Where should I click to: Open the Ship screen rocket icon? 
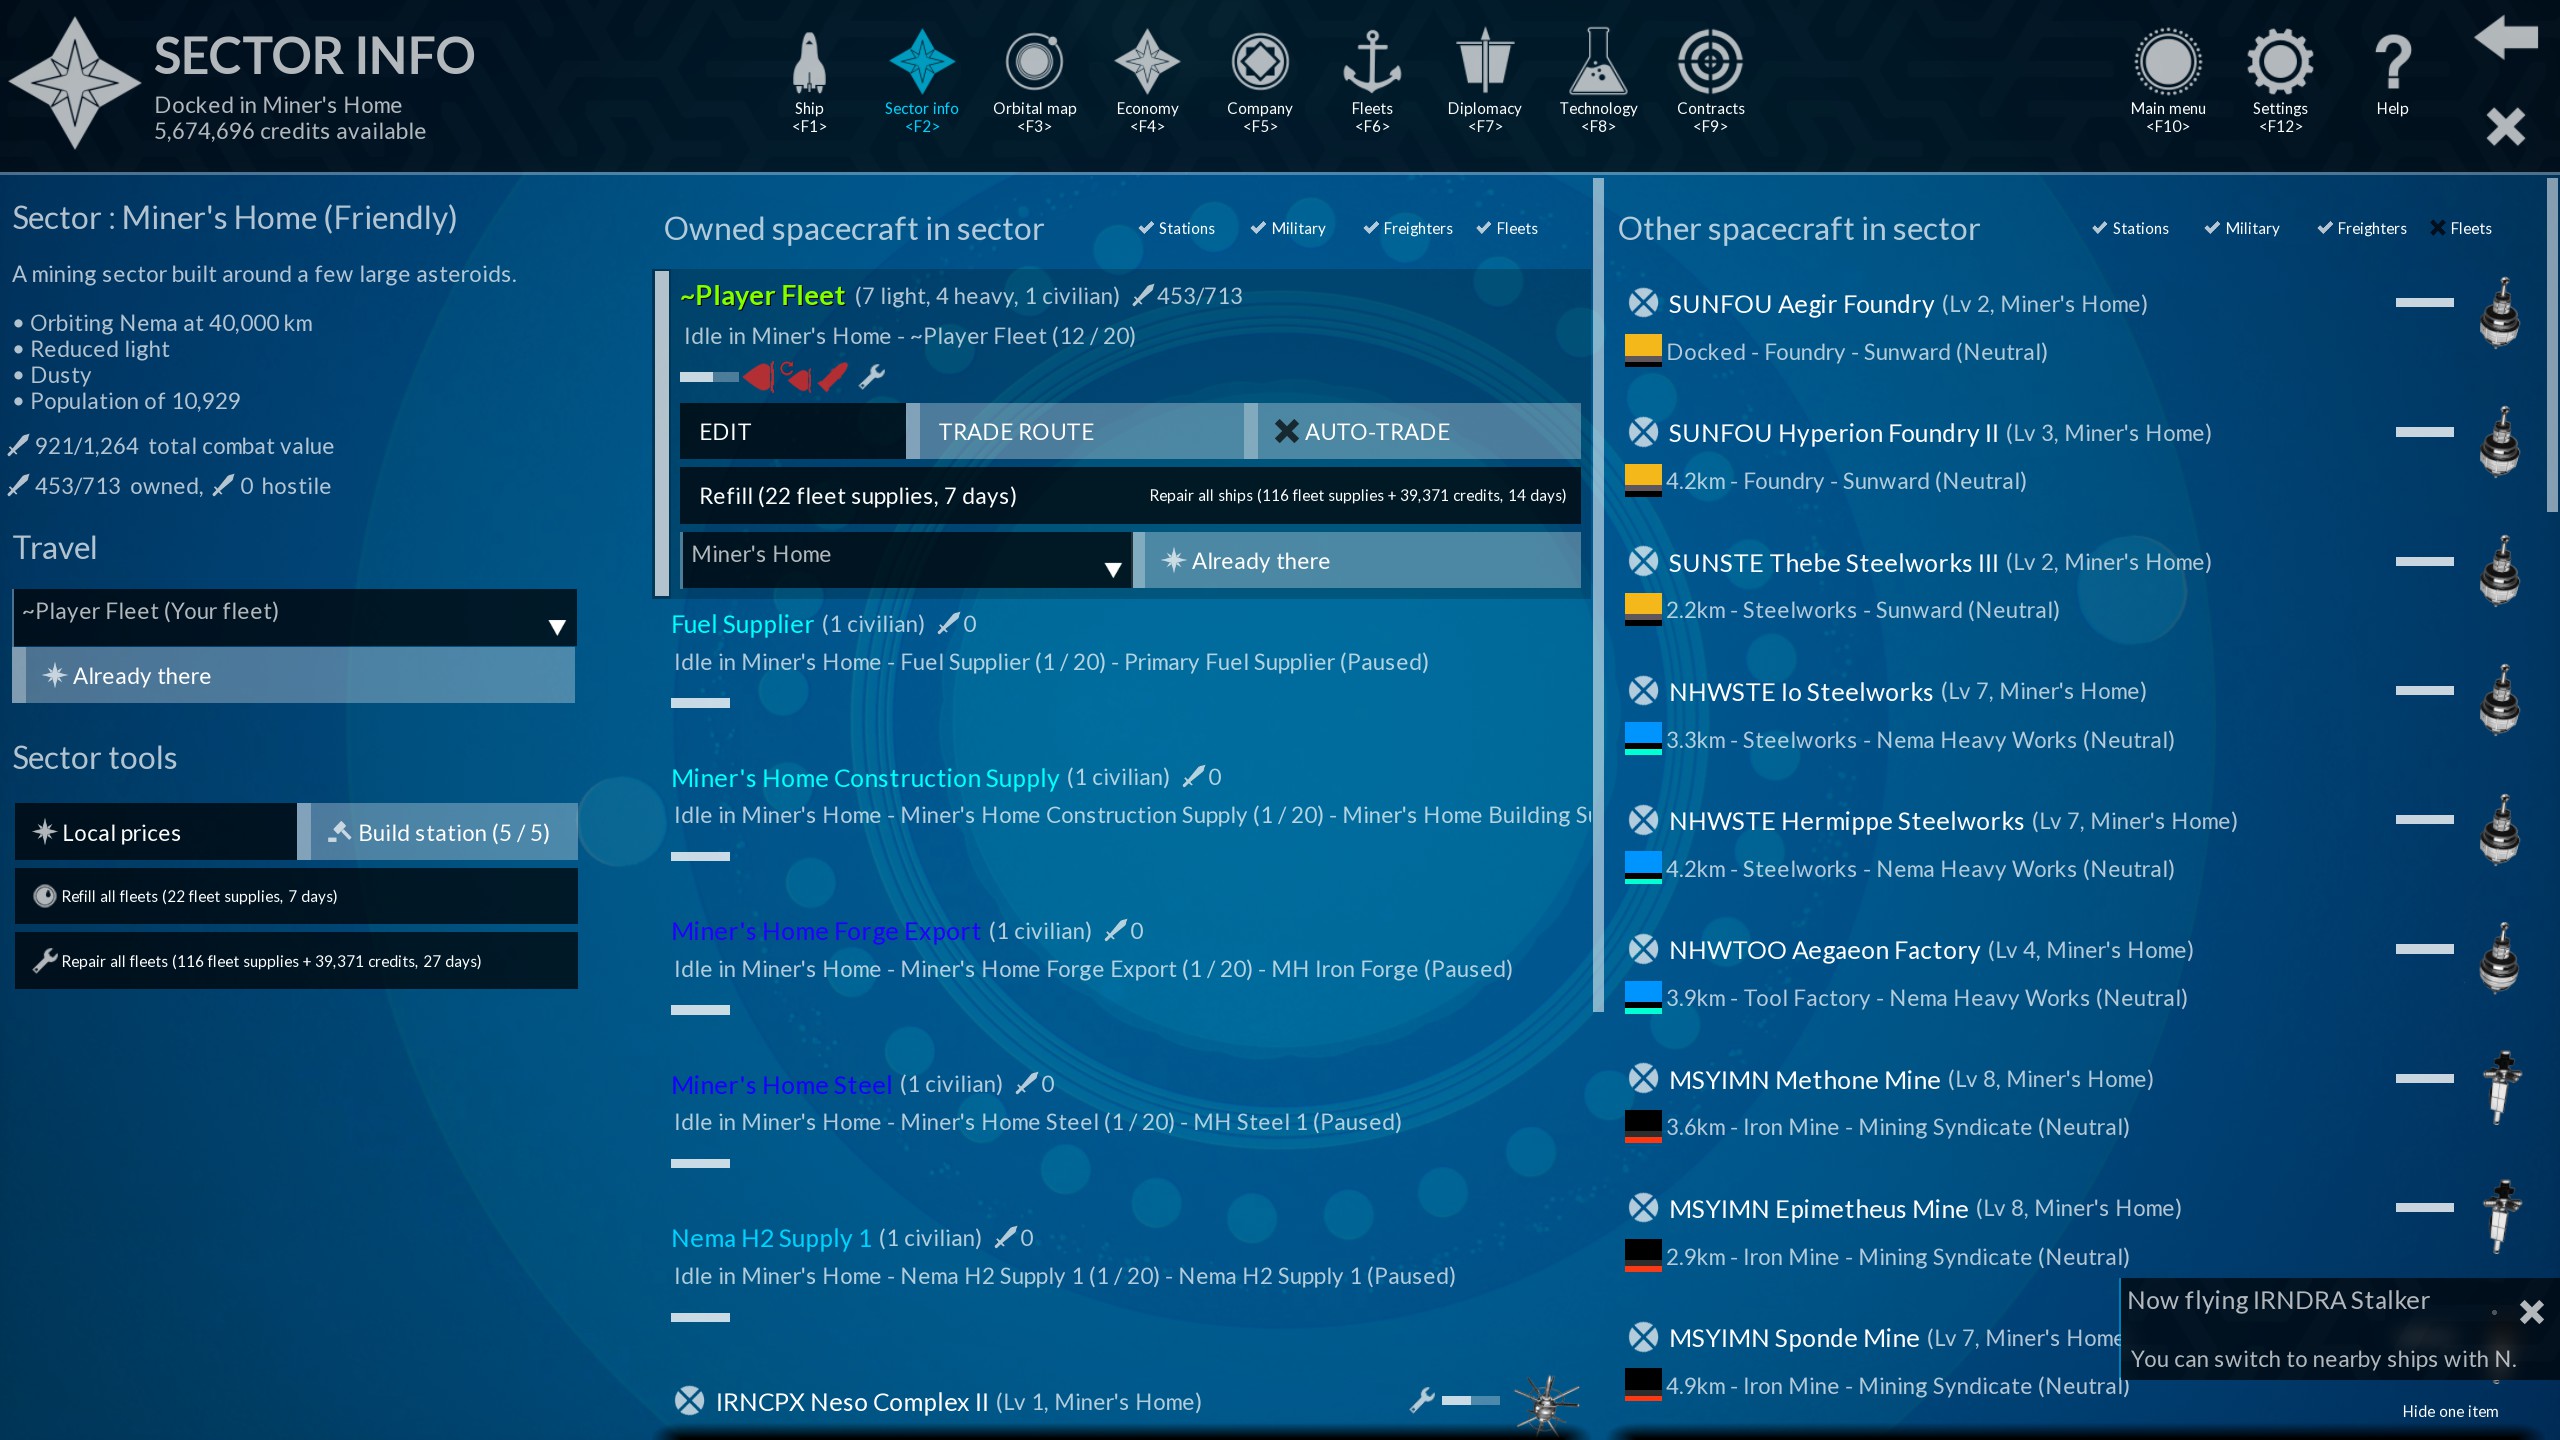tap(809, 64)
